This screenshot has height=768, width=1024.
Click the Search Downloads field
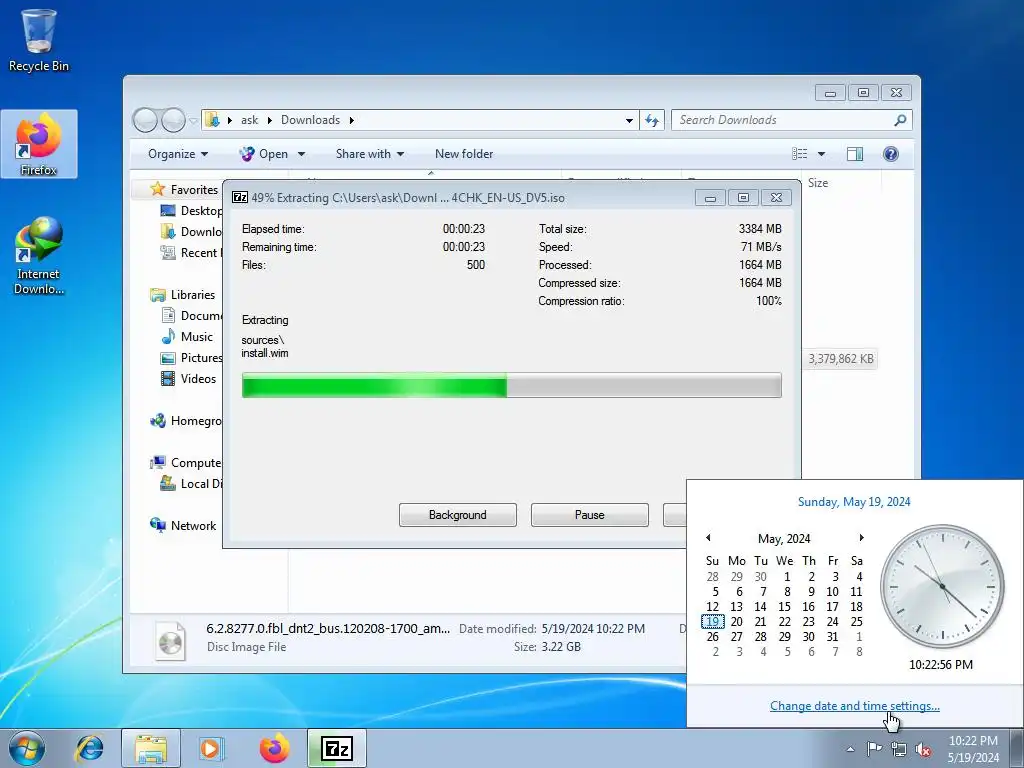click(782, 120)
